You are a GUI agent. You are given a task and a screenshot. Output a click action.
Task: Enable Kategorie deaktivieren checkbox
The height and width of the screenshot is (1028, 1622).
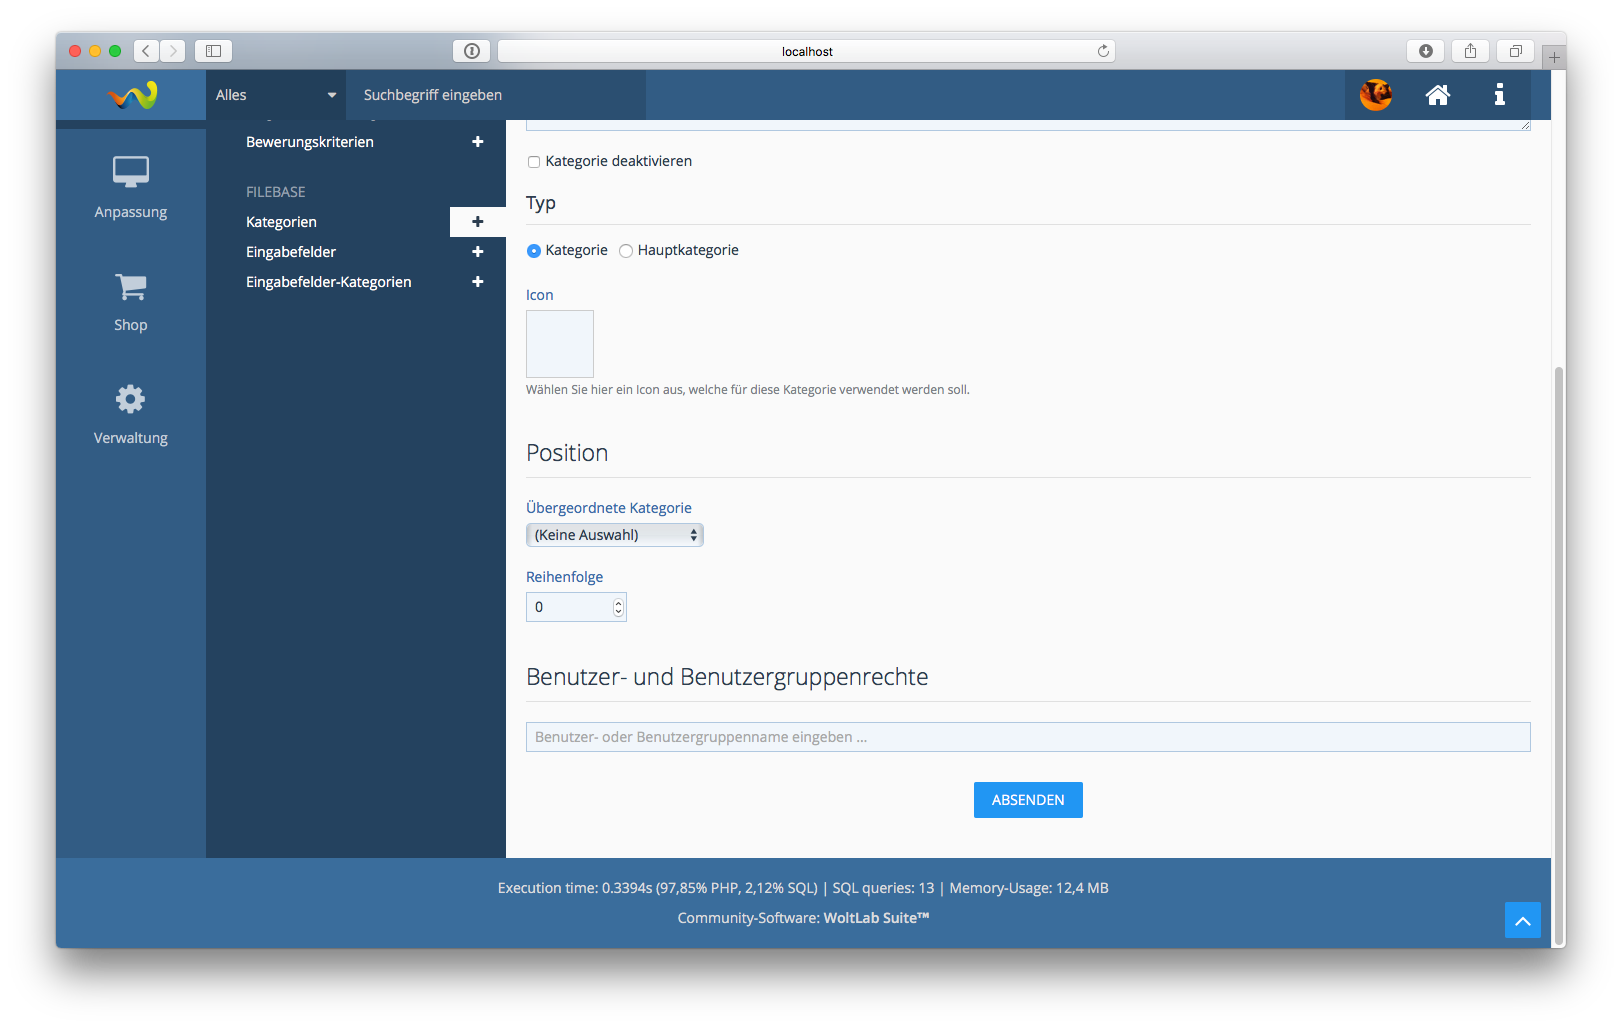(534, 162)
